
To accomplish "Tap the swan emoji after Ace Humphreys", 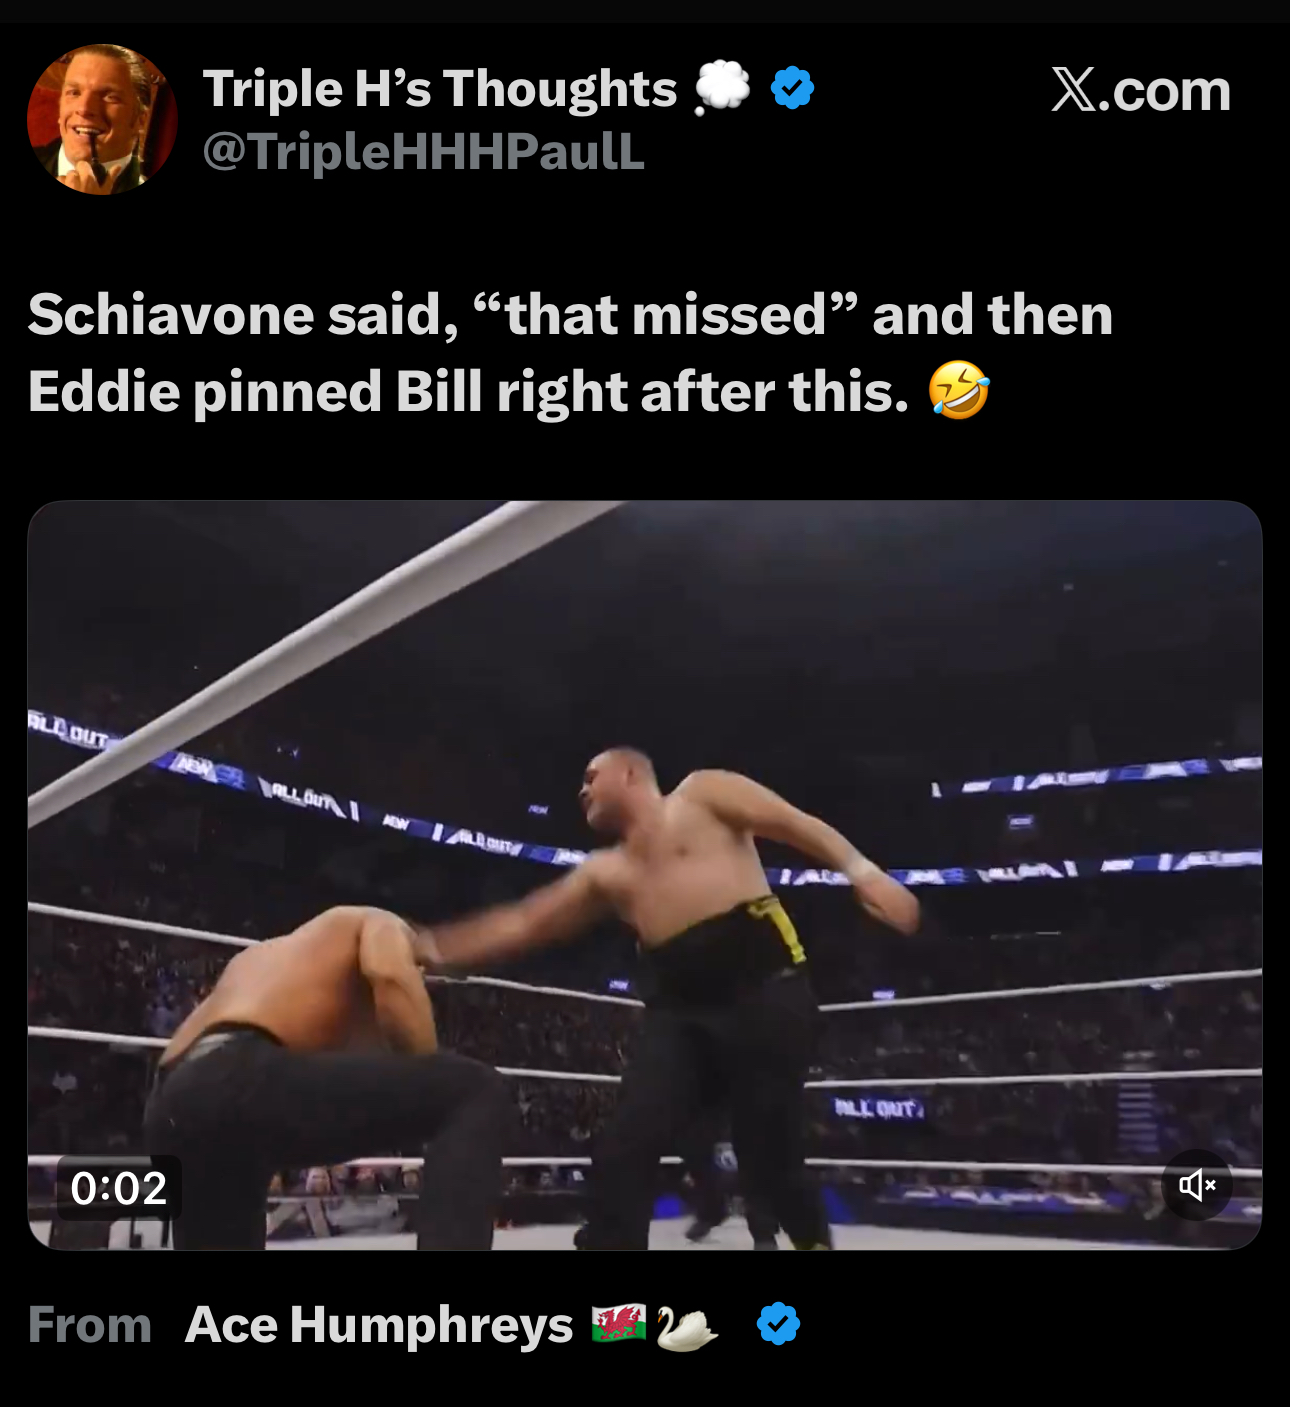I will (x=685, y=1327).
